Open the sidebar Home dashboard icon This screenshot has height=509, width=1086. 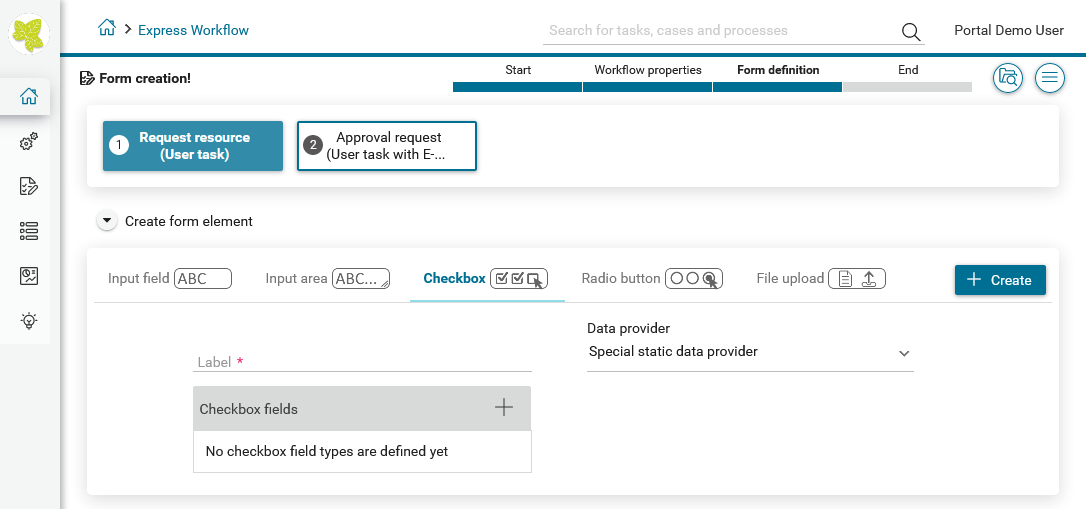[28, 96]
